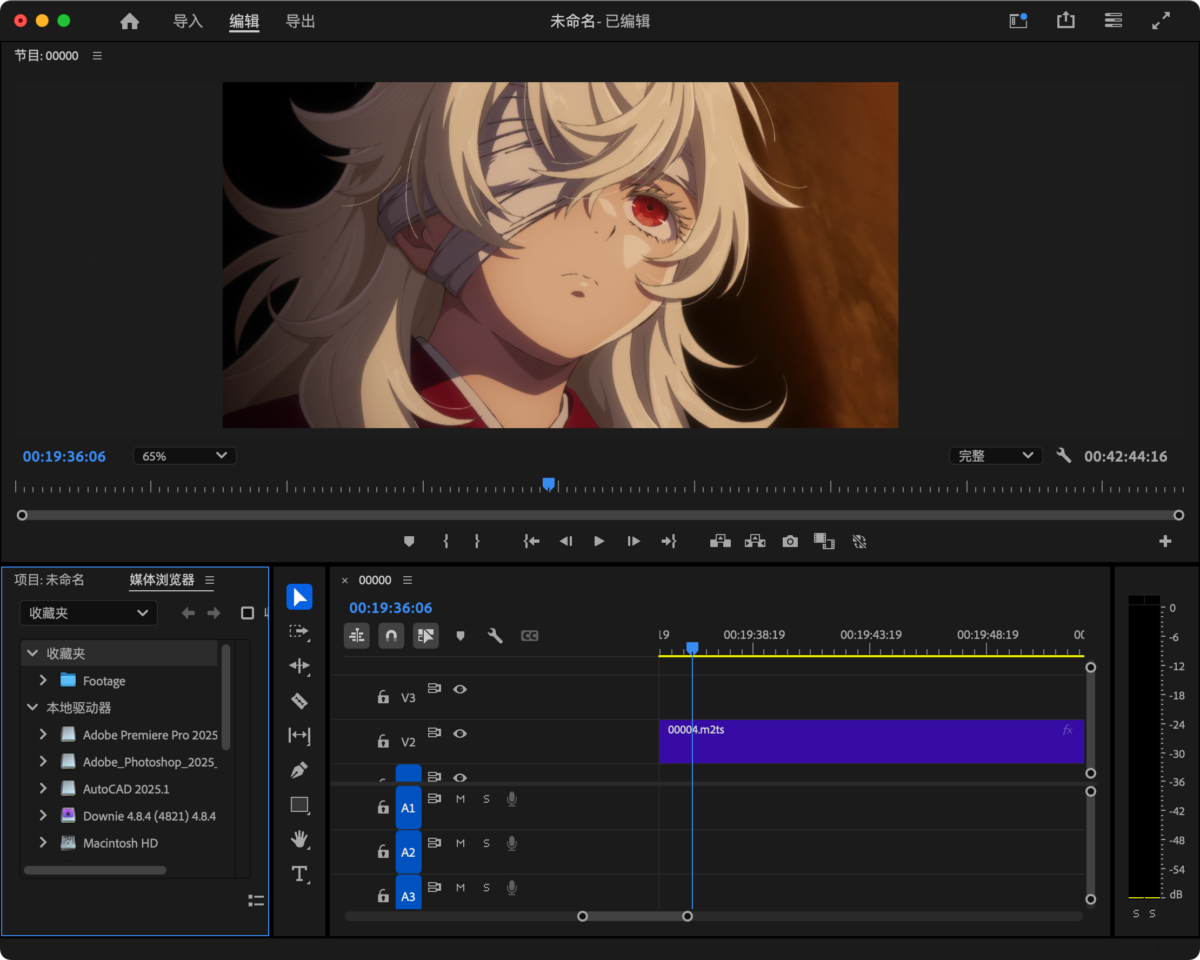
Task: Step back one frame
Action: (565, 541)
